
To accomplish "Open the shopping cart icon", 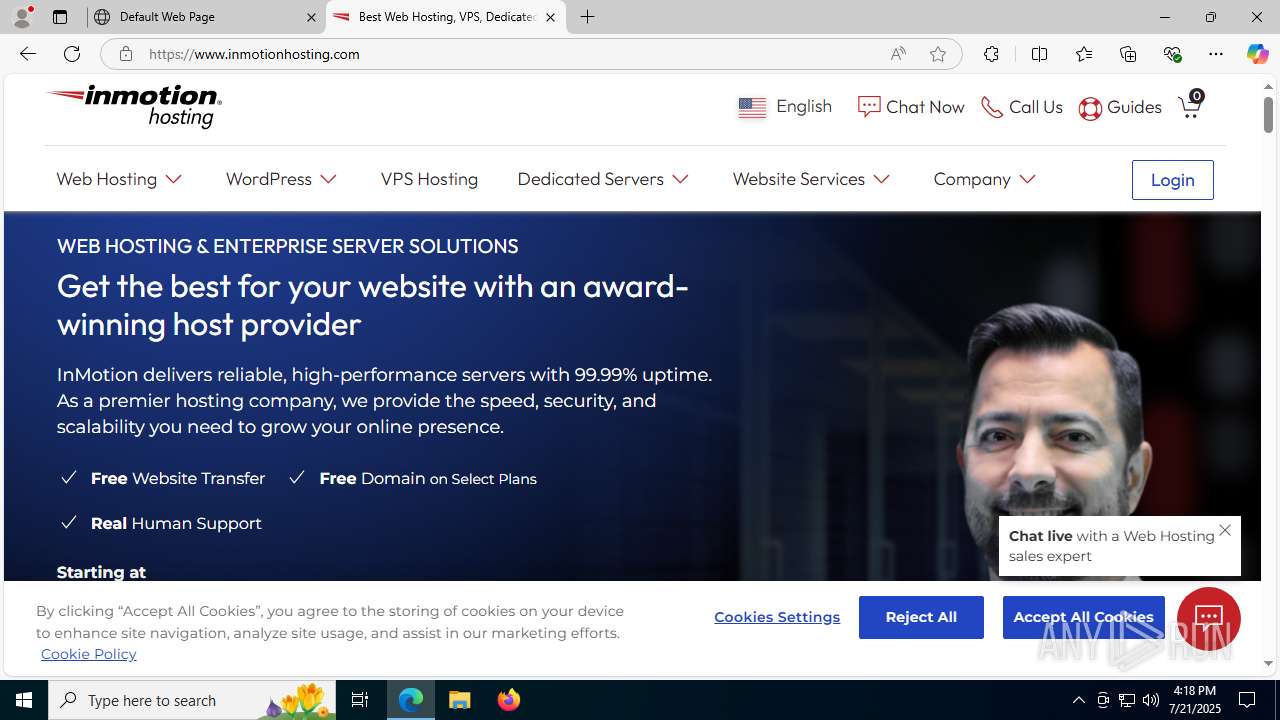I will (x=1189, y=106).
